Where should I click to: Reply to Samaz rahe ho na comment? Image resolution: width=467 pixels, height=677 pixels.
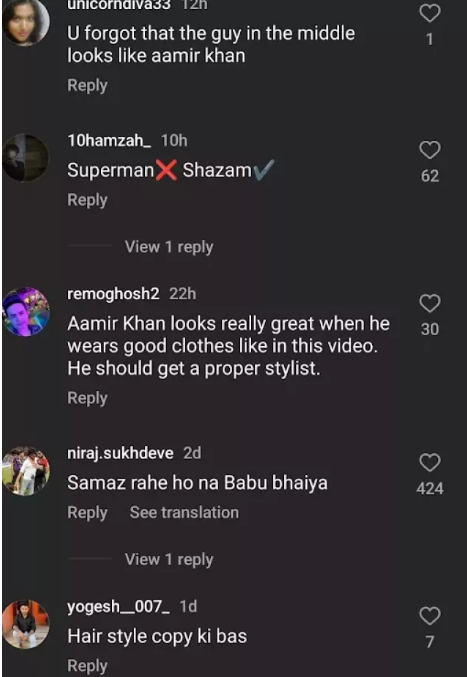click(87, 513)
